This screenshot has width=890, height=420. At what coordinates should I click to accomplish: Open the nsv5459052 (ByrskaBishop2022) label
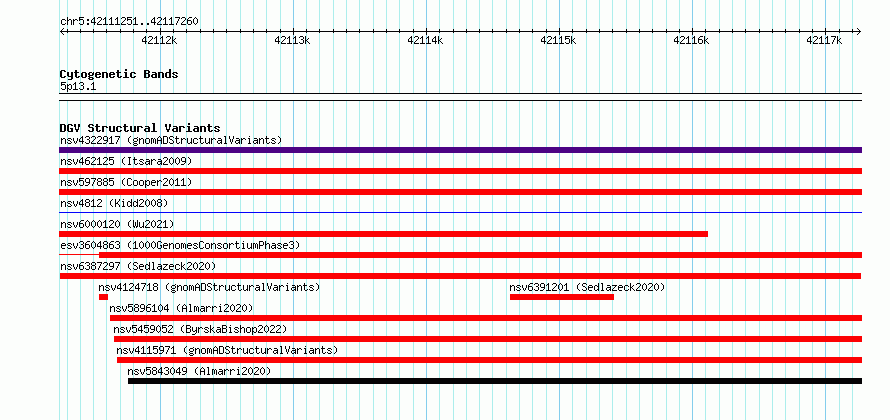tap(200, 329)
